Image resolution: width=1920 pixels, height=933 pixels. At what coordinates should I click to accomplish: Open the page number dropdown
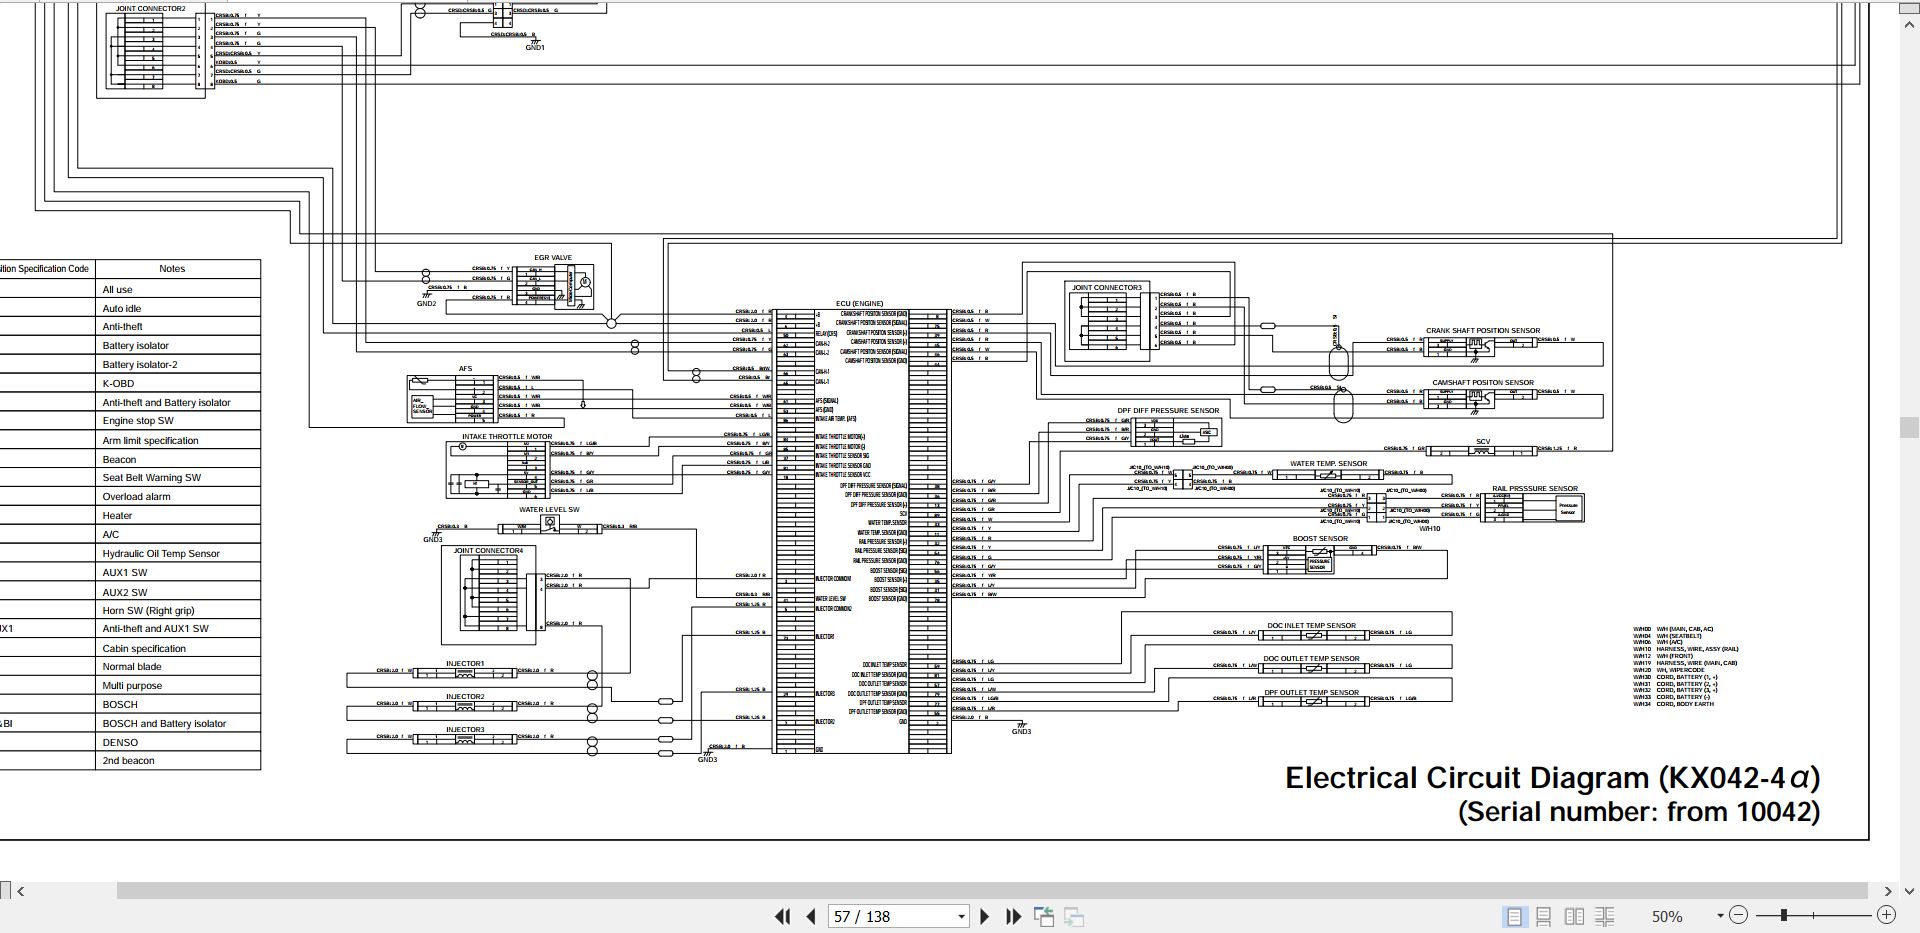coord(962,916)
